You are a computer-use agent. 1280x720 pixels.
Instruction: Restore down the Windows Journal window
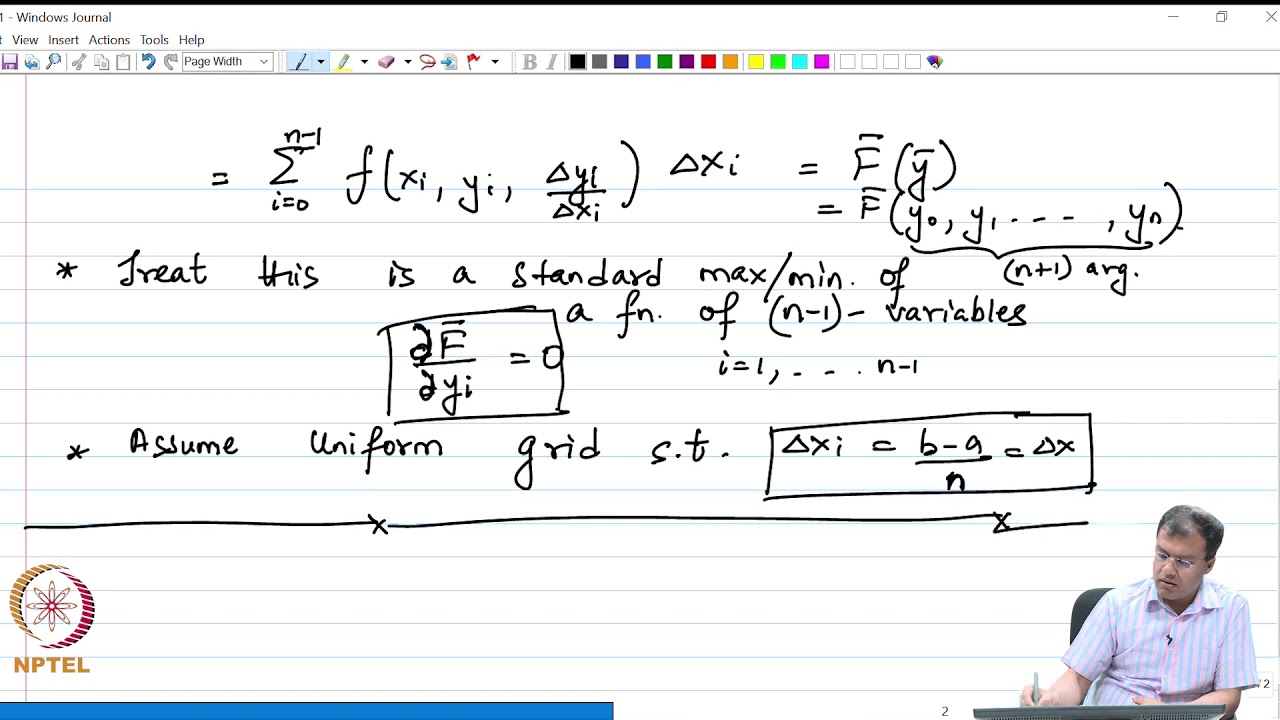tap(1221, 17)
